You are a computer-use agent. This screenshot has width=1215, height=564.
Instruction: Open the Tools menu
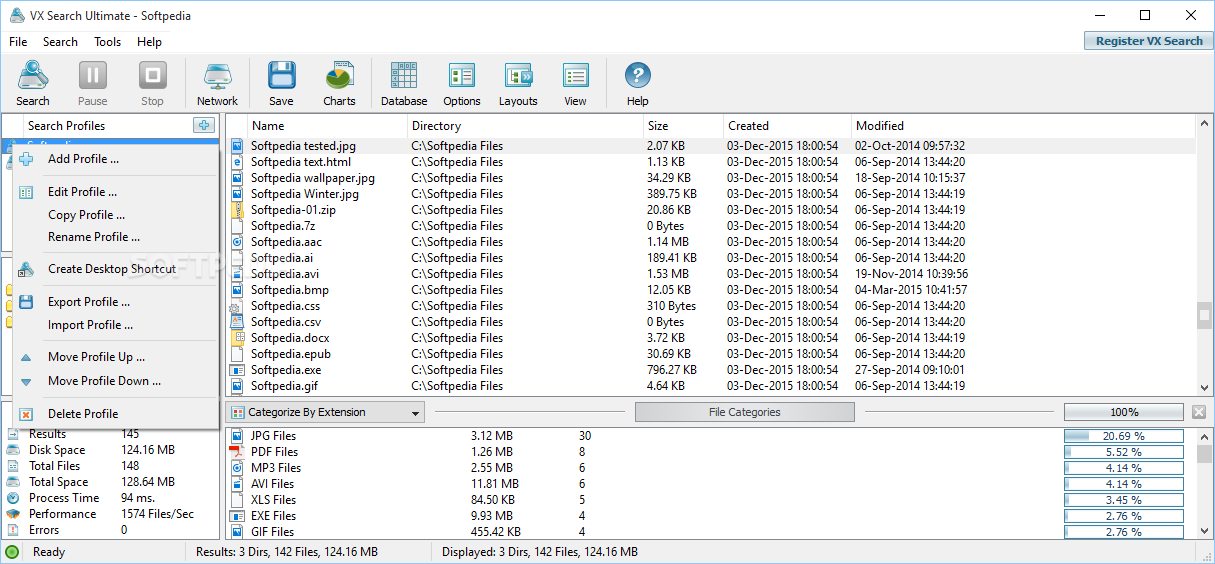(x=108, y=42)
